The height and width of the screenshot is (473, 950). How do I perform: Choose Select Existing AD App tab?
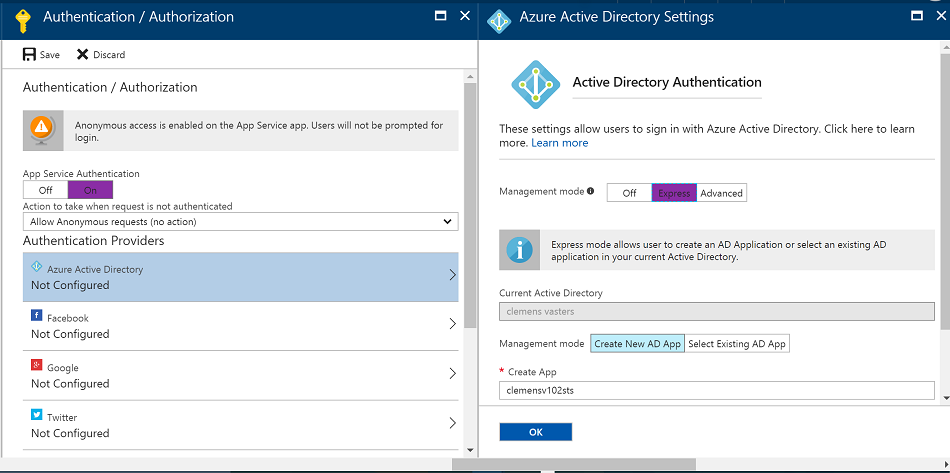point(737,343)
